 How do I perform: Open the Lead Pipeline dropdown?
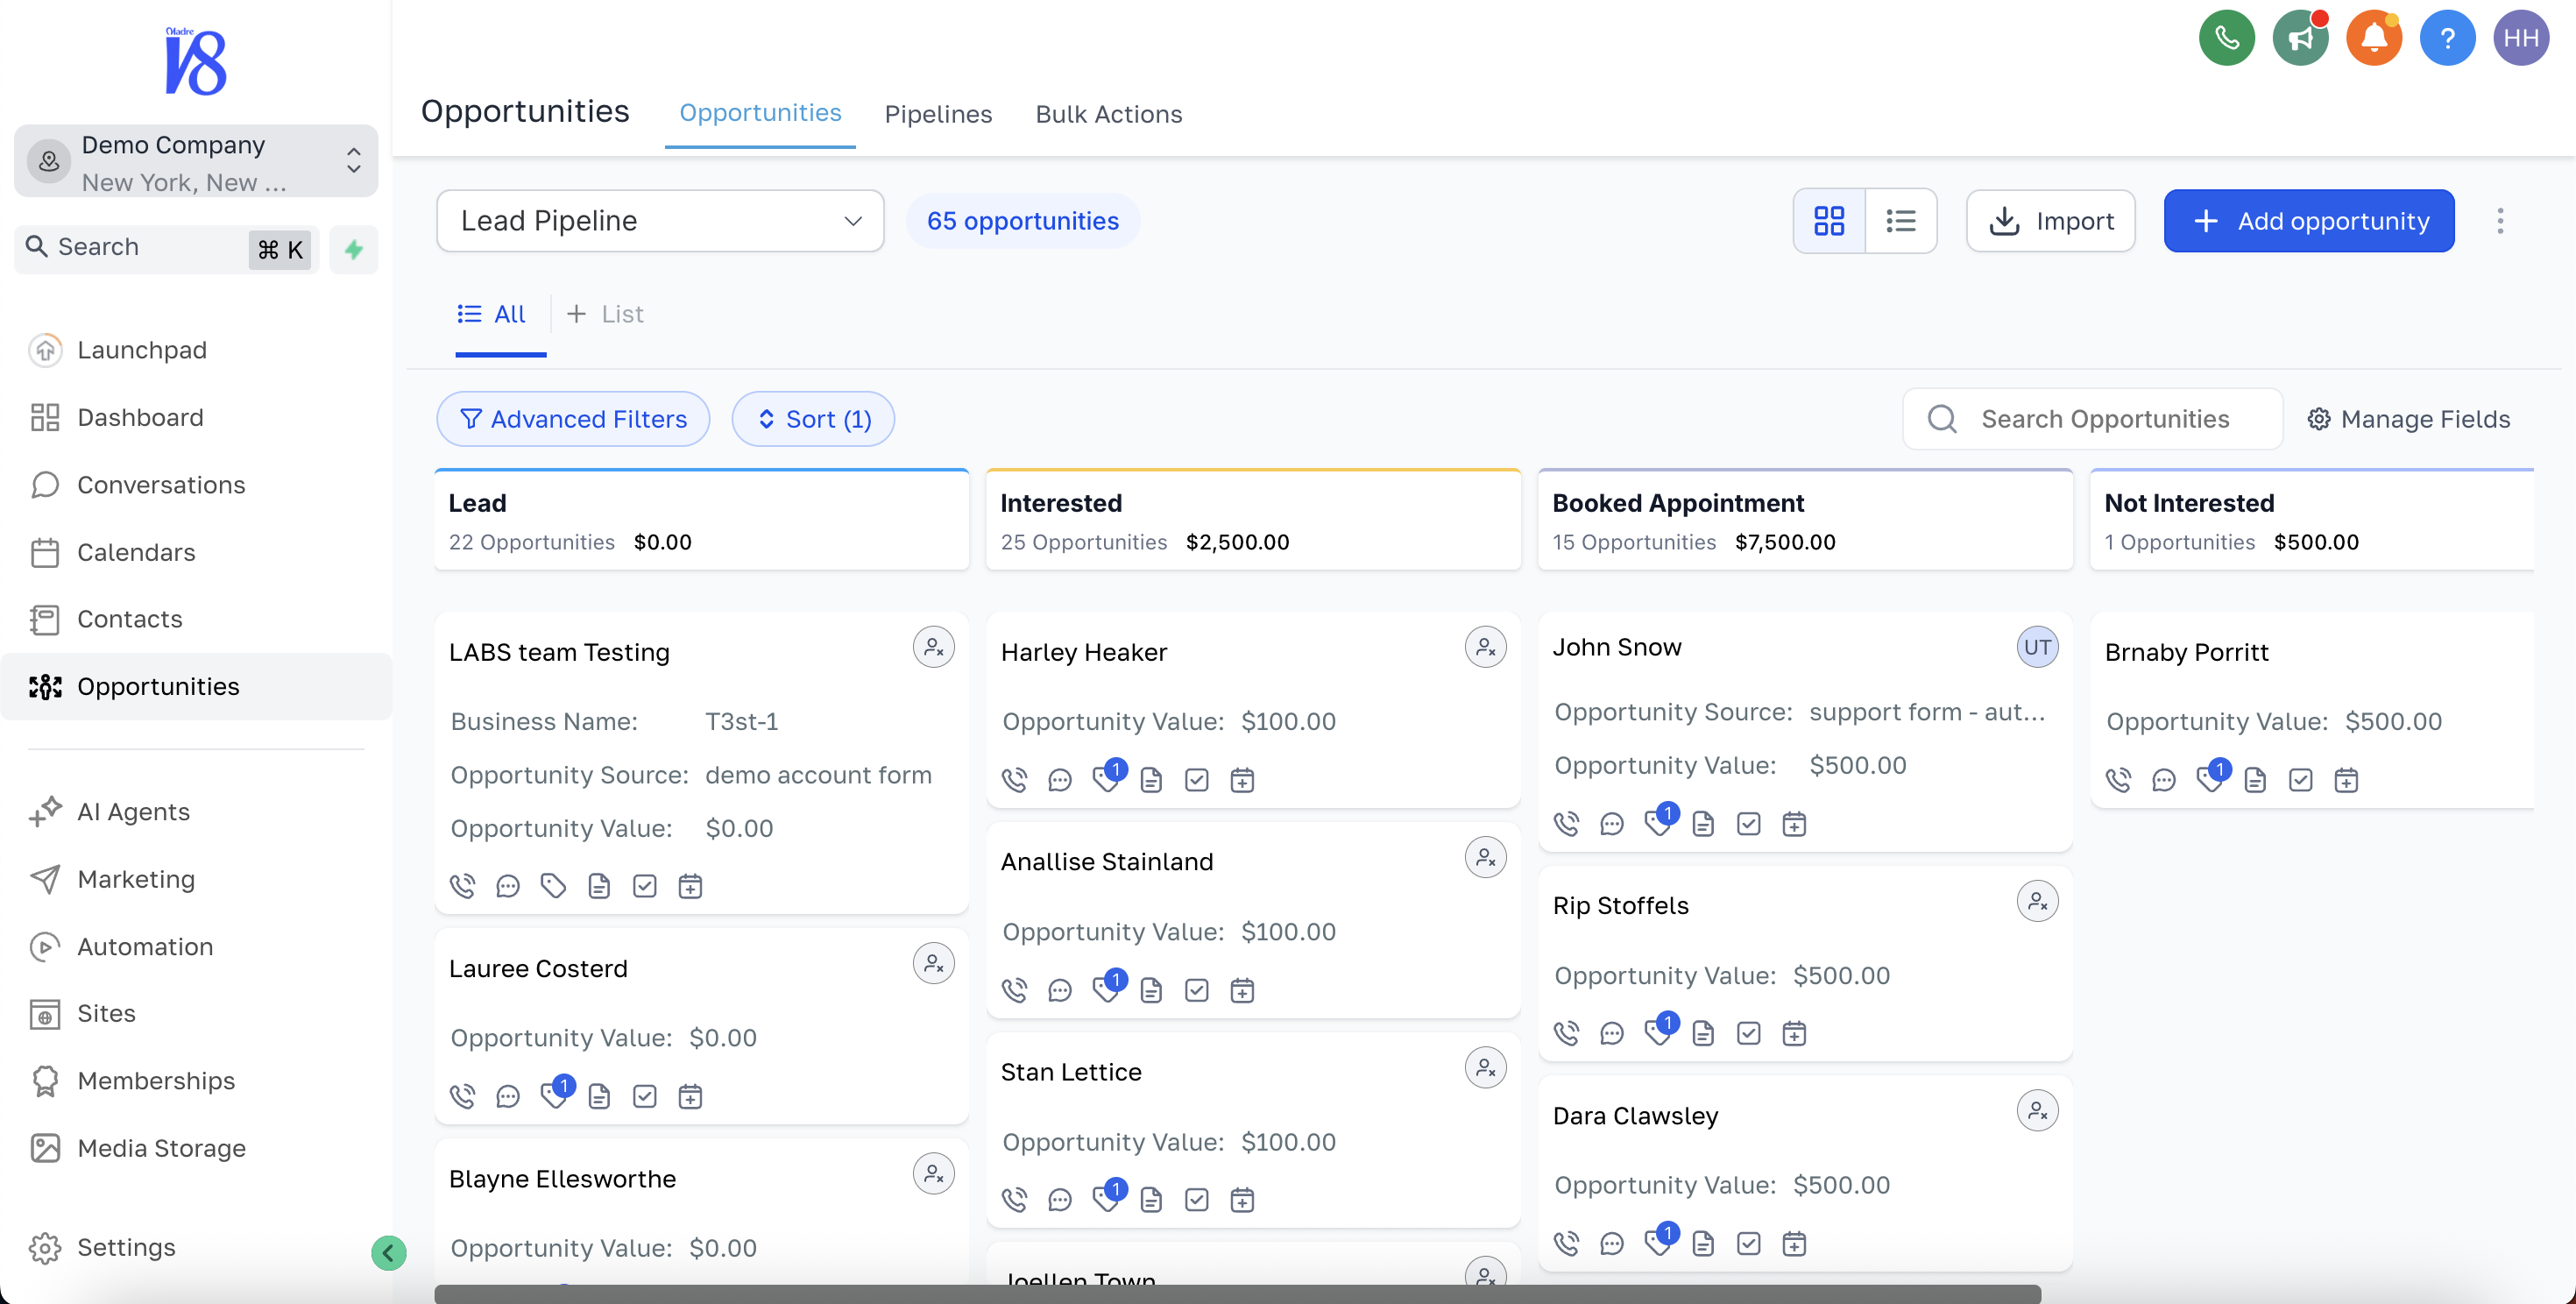[660, 220]
